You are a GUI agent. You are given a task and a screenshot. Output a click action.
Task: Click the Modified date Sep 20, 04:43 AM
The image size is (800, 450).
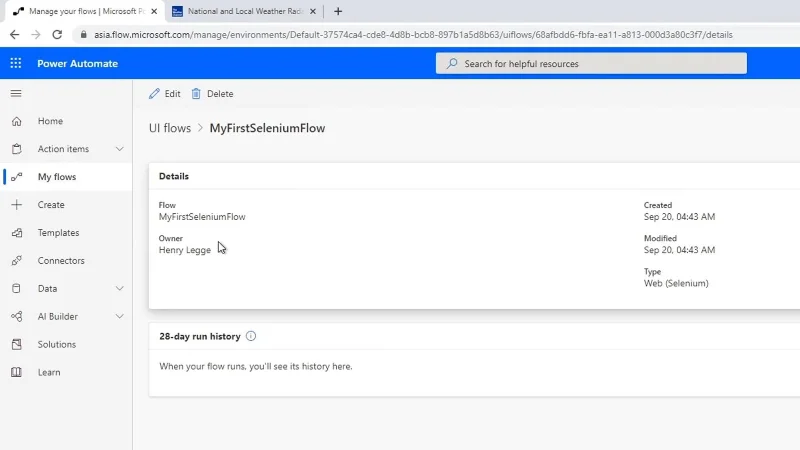tap(679, 250)
